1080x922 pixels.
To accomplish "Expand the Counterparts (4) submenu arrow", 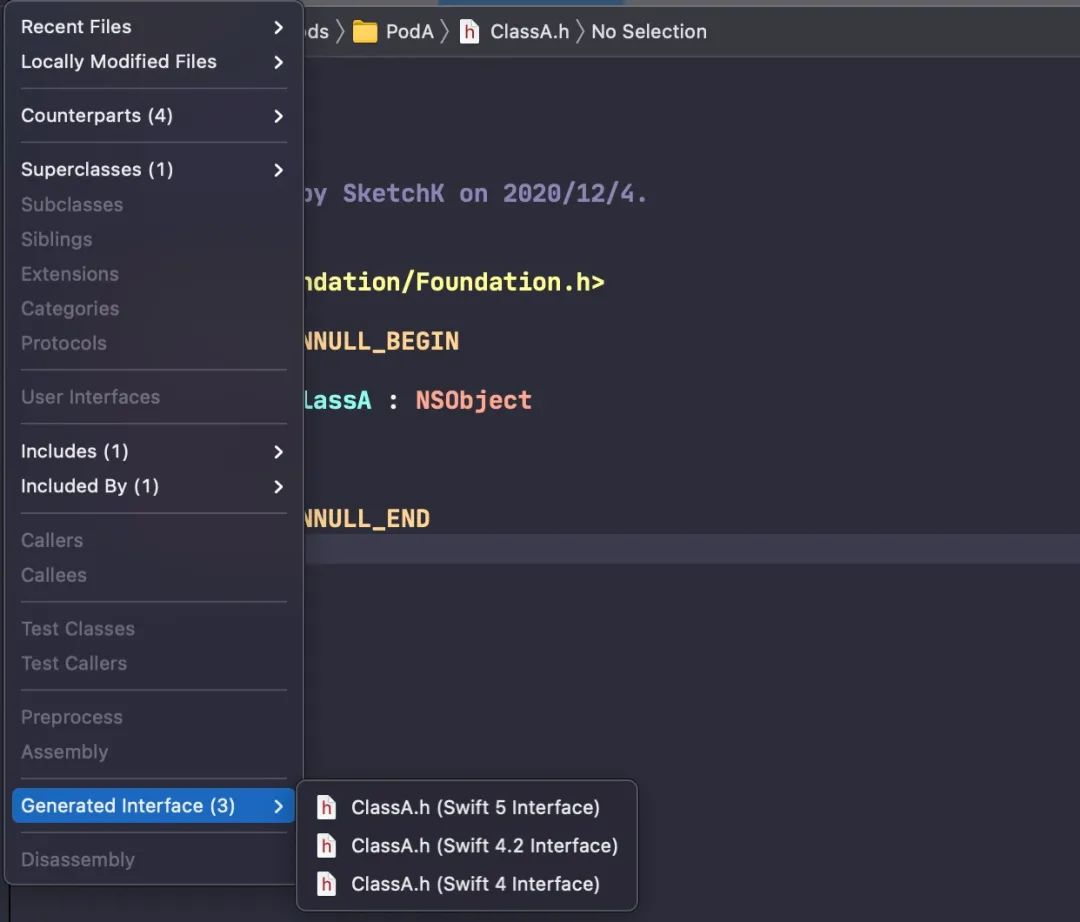I will coord(278,116).
